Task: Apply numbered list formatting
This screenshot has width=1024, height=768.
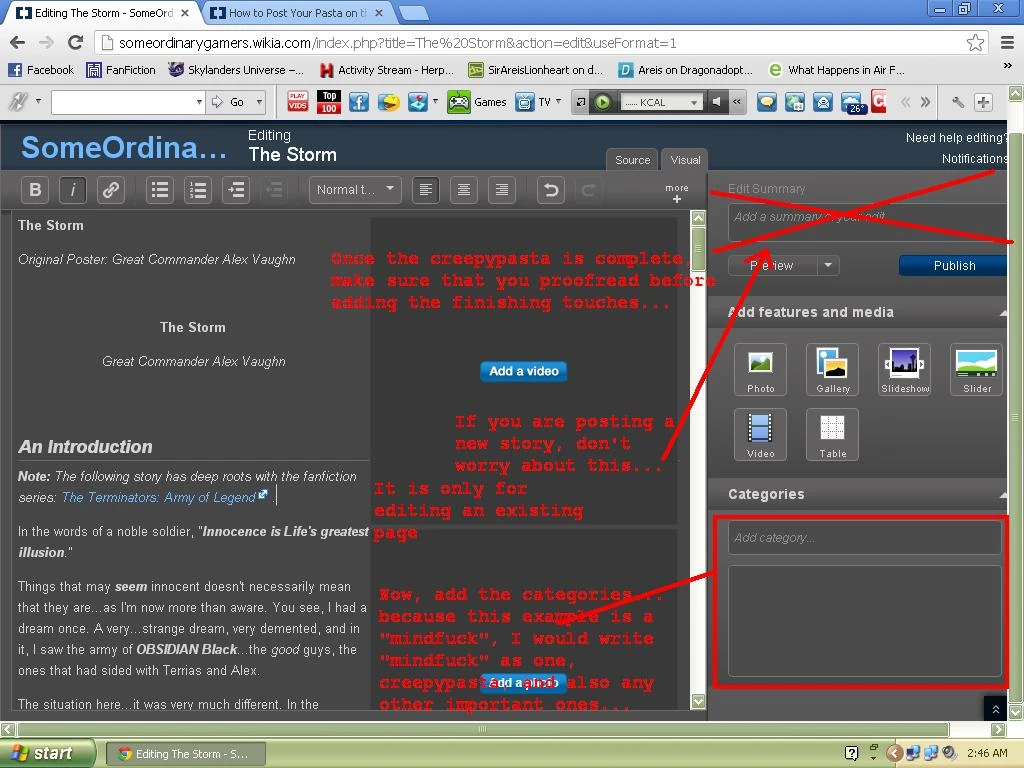Action: [198, 190]
